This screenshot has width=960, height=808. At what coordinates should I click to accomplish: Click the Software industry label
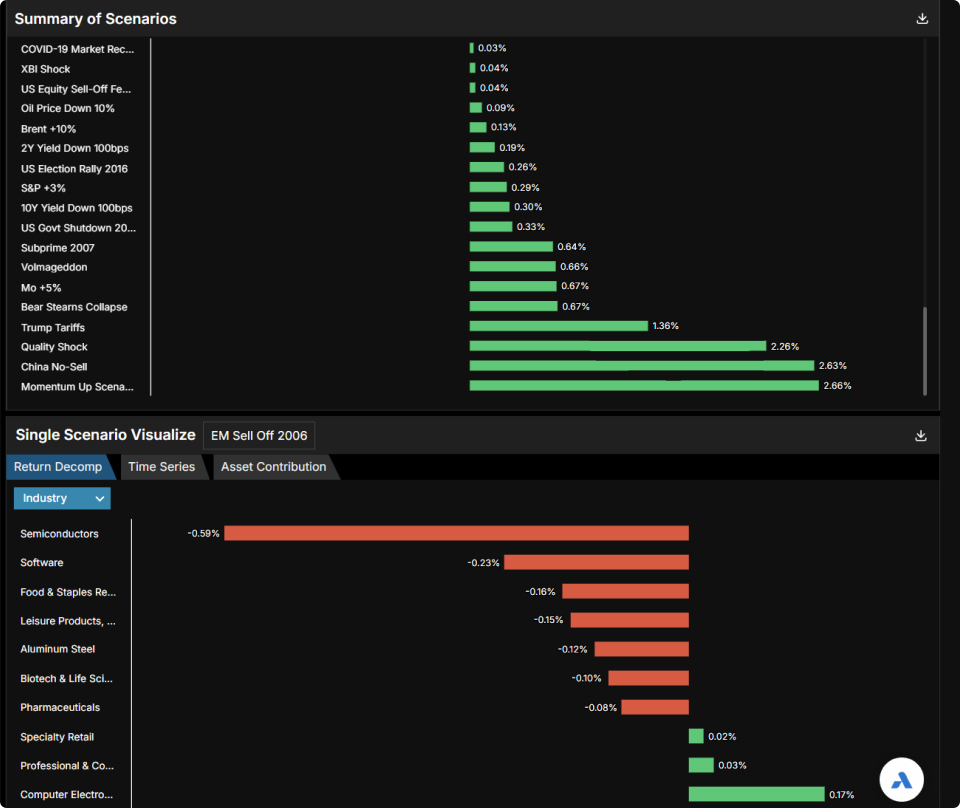pyautogui.click(x=42, y=563)
